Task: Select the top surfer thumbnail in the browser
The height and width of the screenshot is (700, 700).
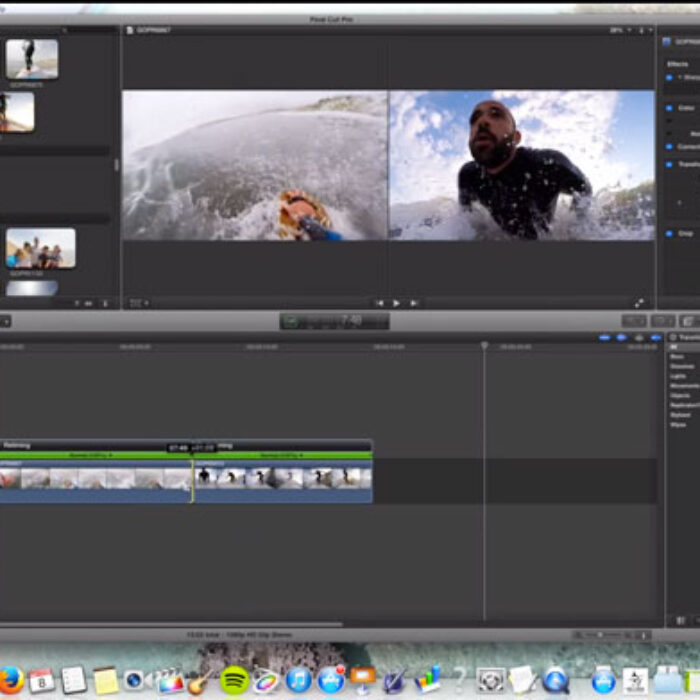Action: point(32,59)
